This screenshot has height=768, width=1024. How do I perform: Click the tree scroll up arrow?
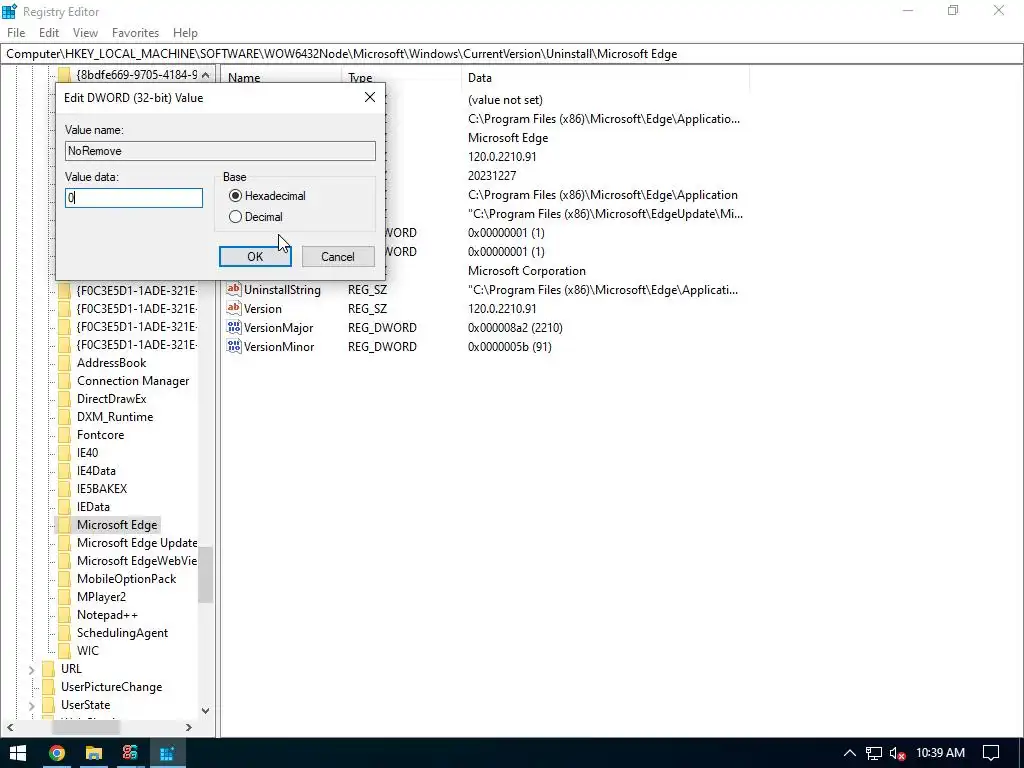tap(206, 75)
